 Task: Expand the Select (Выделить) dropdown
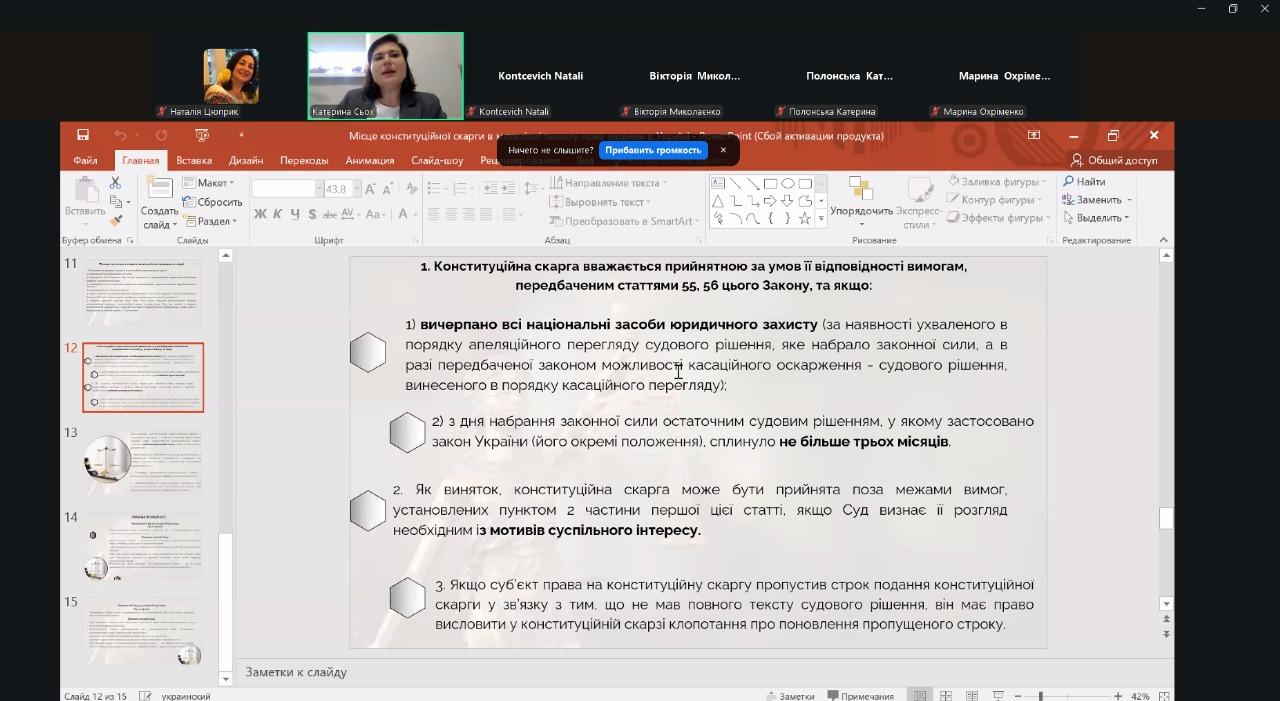coord(1099,218)
